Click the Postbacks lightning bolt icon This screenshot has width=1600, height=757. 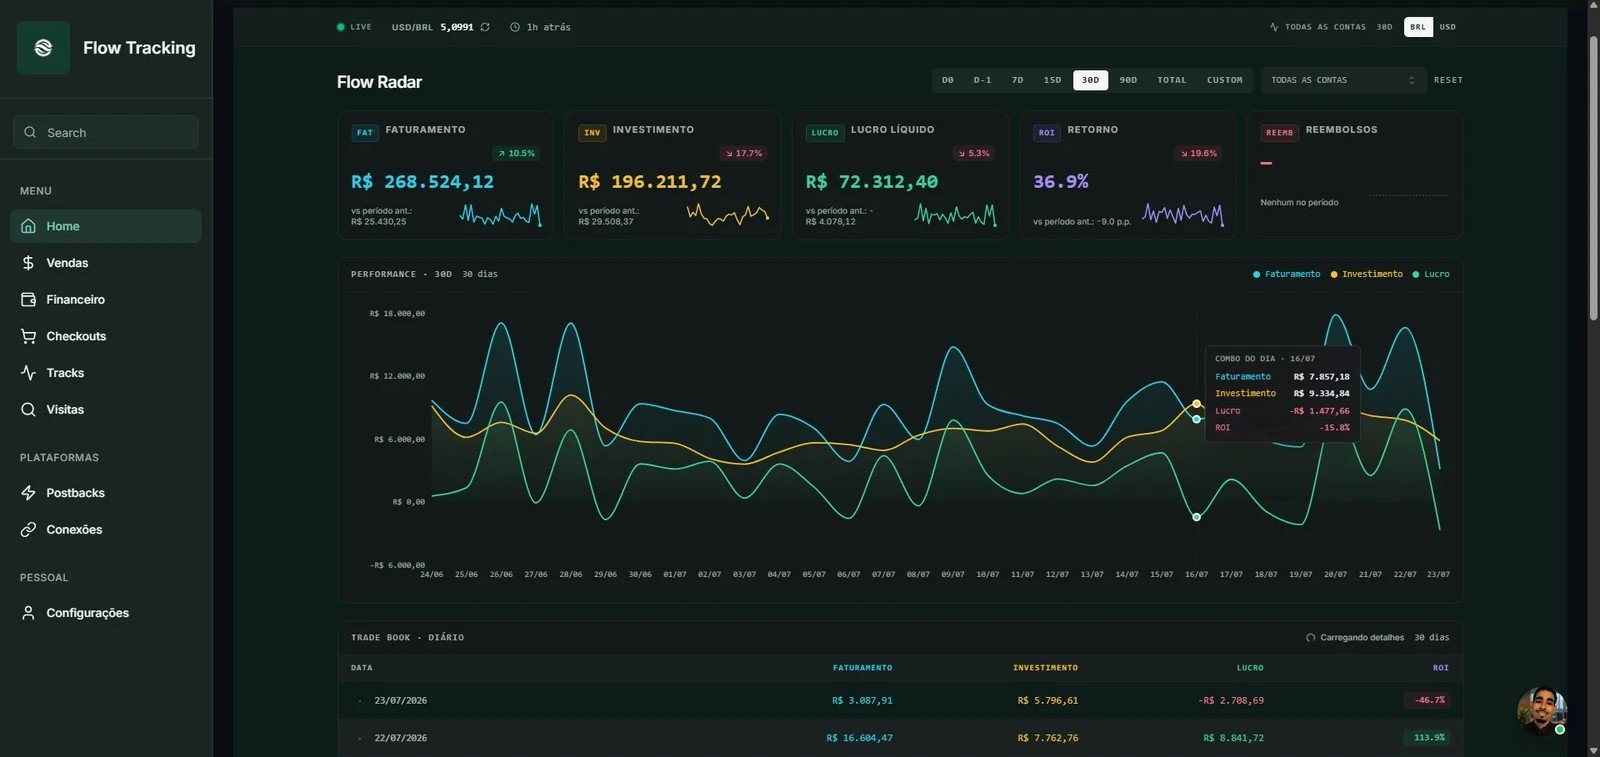click(28, 493)
